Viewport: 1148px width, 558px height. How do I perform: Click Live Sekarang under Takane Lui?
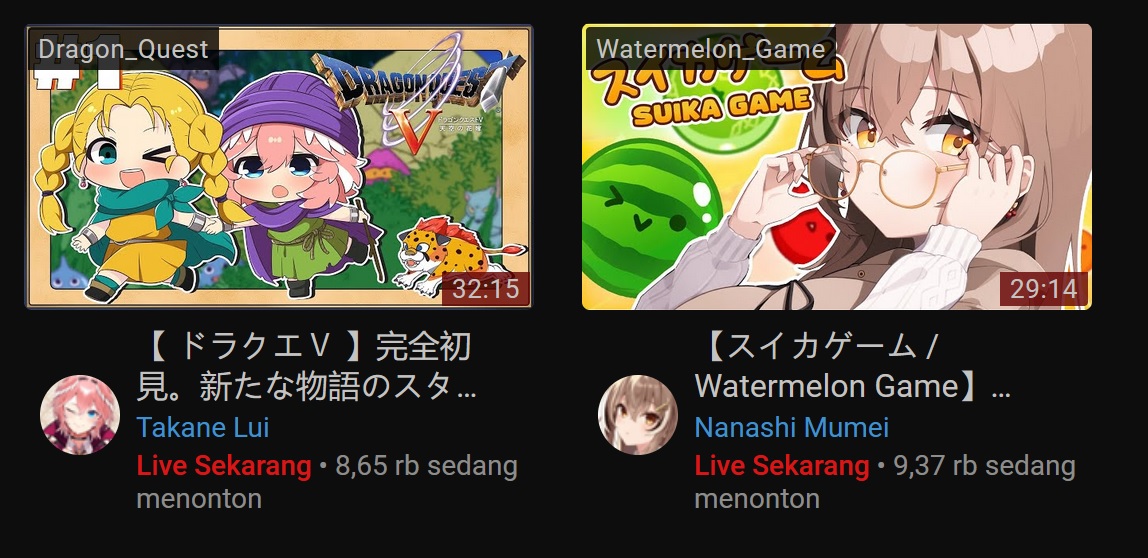tap(224, 466)
